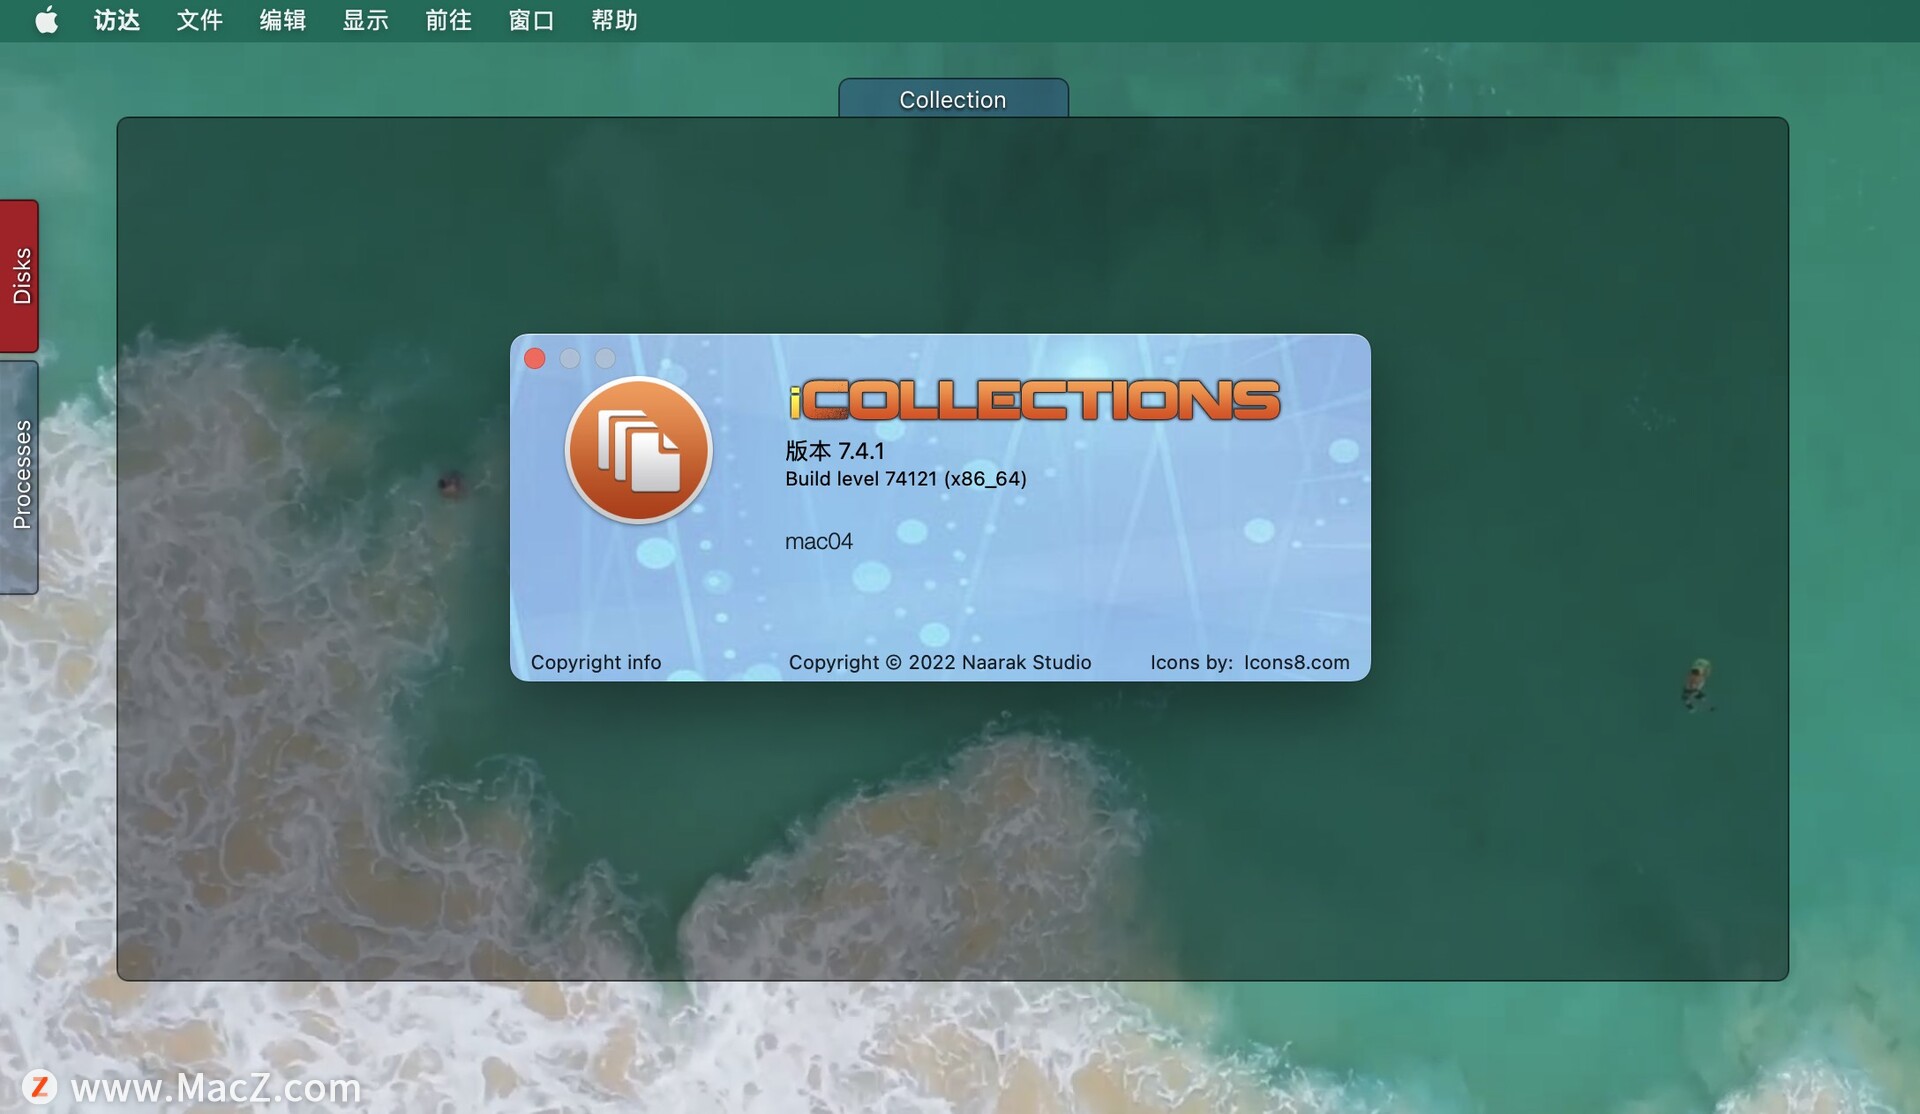Click the 版本 7.4.1 version text

click(x=835, y=451)
